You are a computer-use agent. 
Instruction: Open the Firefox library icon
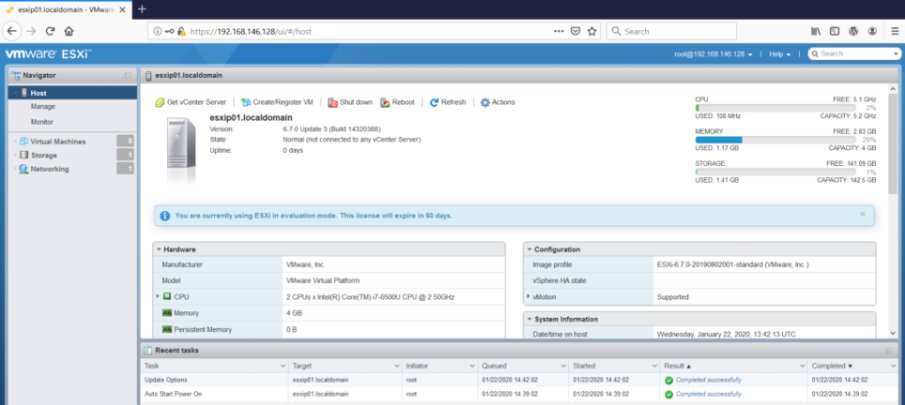tap(816, 31)
